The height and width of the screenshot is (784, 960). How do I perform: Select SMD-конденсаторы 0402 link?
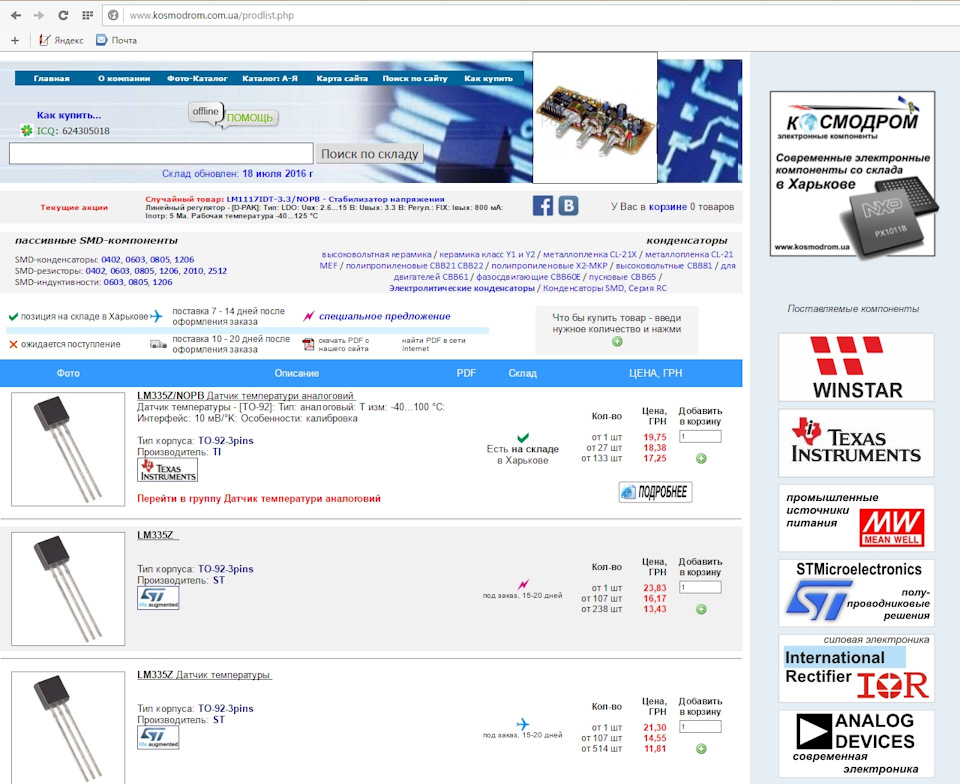click(111, 259)
